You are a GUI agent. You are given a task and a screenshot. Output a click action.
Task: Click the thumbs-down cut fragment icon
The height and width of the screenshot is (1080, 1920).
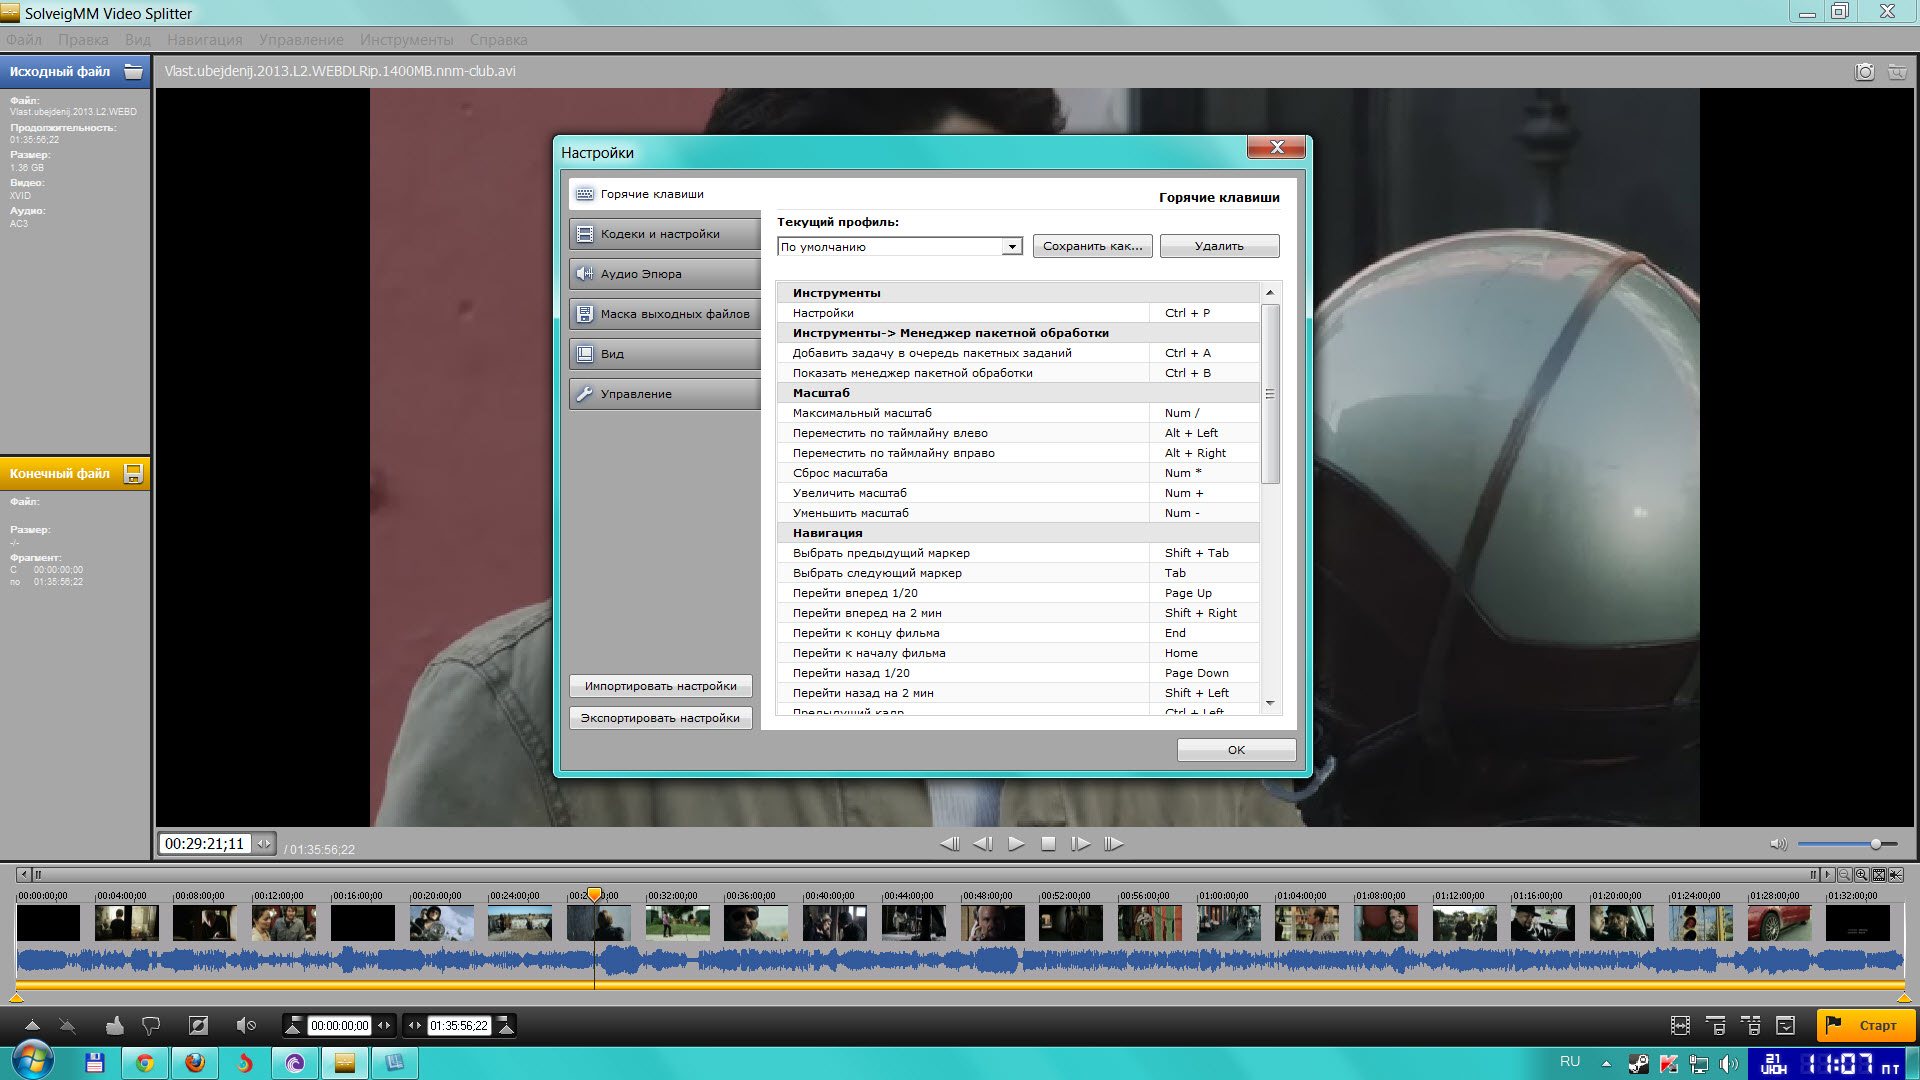click(151, 1025)
